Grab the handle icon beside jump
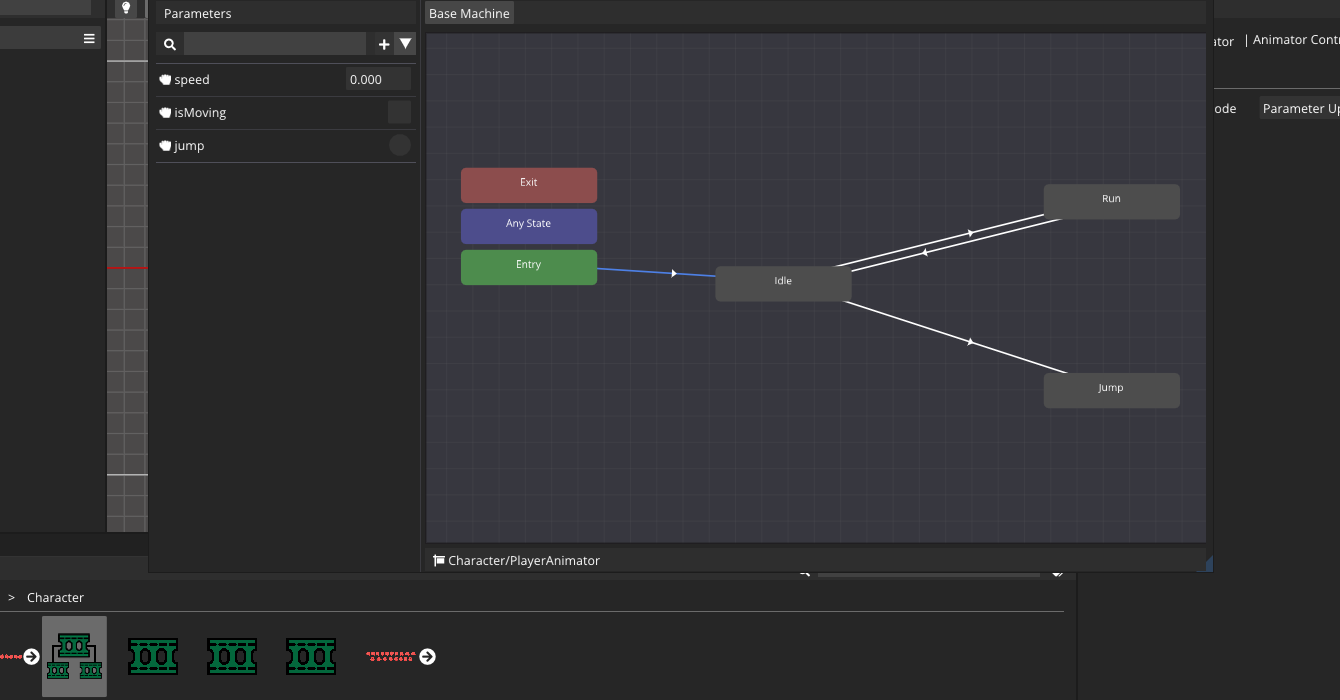The width and height of the screenshot is (1340, 700). click(x=165, y=146)
